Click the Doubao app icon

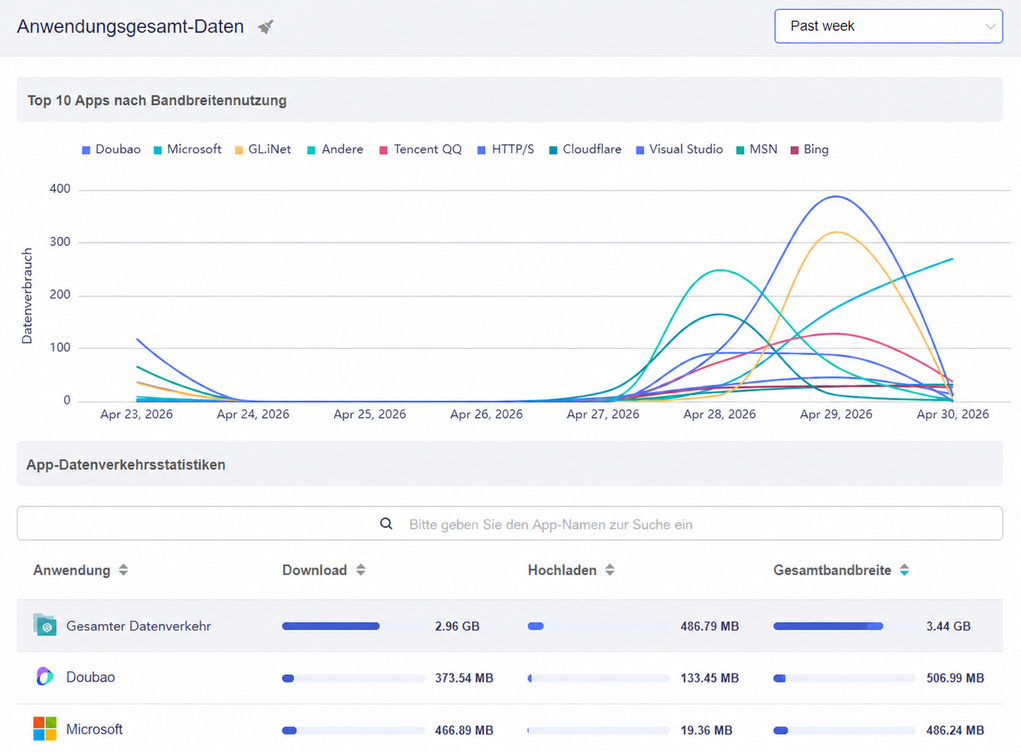point(44,676)
